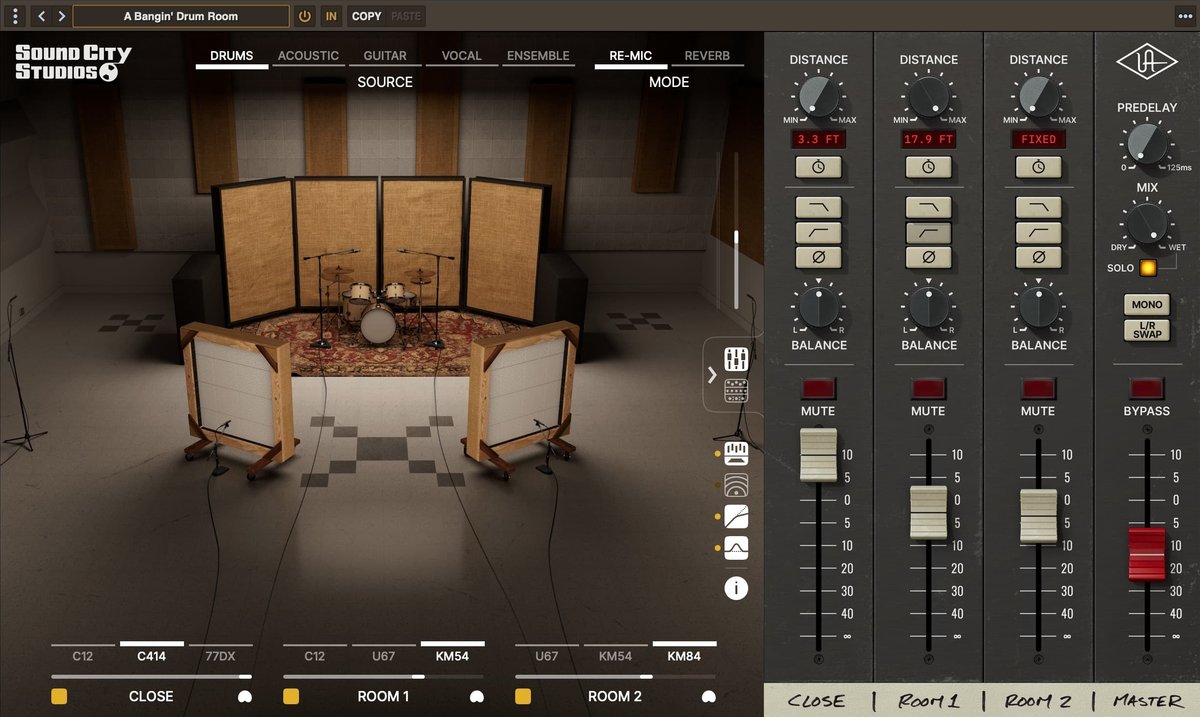Toggle the yellow CLOSE mic enable square

(x=59, y=696)
